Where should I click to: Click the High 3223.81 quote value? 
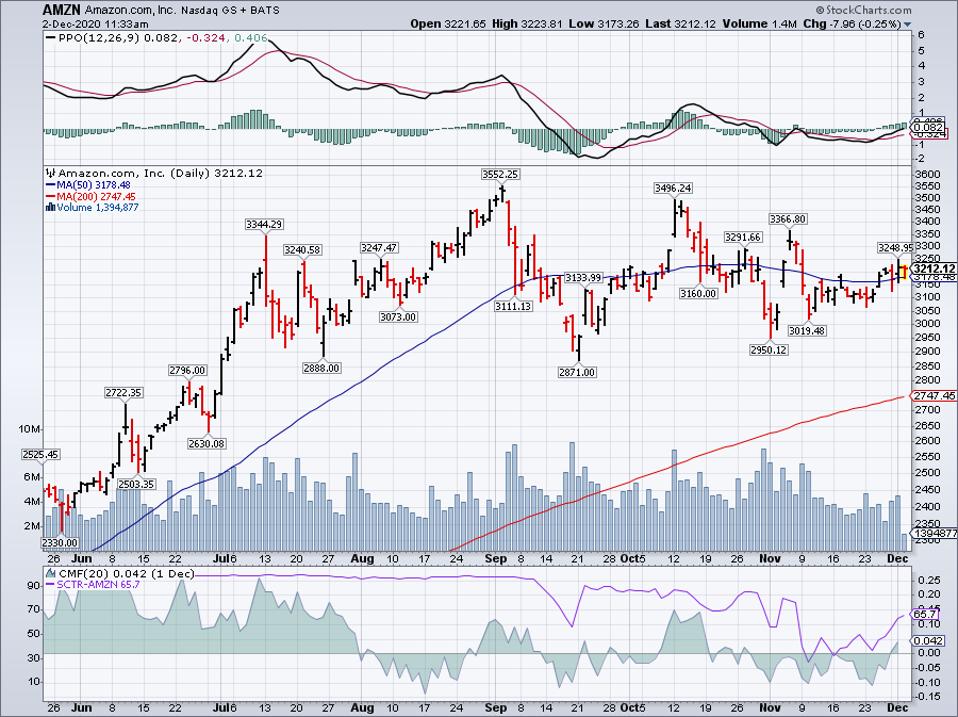pyautogui.click(x=527, y=24)
